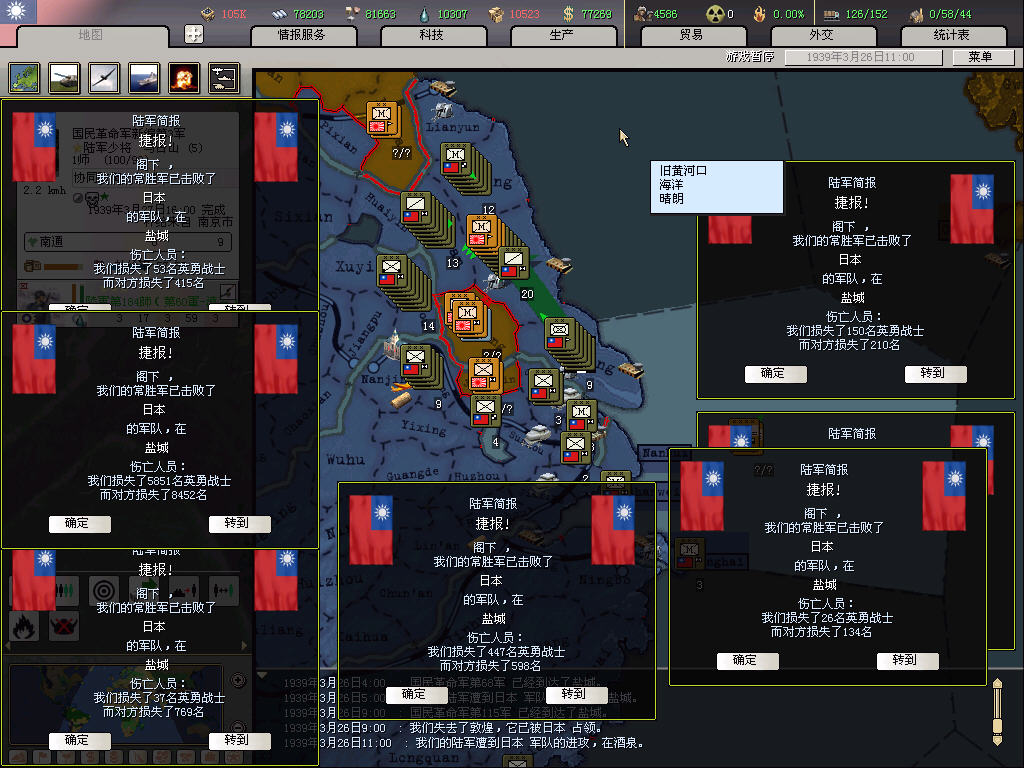Click the message log scrollbar at bottom right
This screenshot has width=1024, height=768.
pyautogui.click(x=996, y=711)
